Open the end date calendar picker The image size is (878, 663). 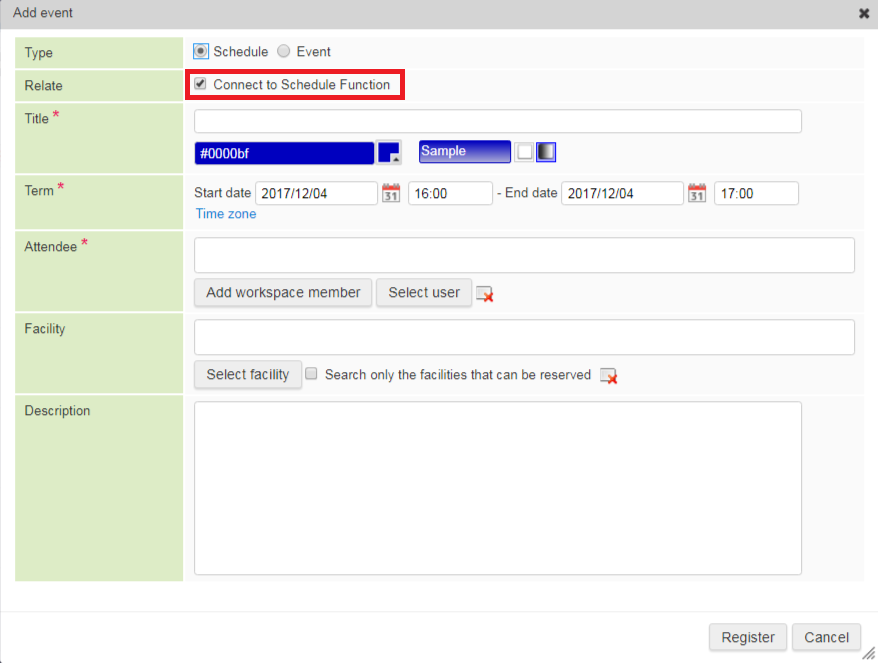697,193
